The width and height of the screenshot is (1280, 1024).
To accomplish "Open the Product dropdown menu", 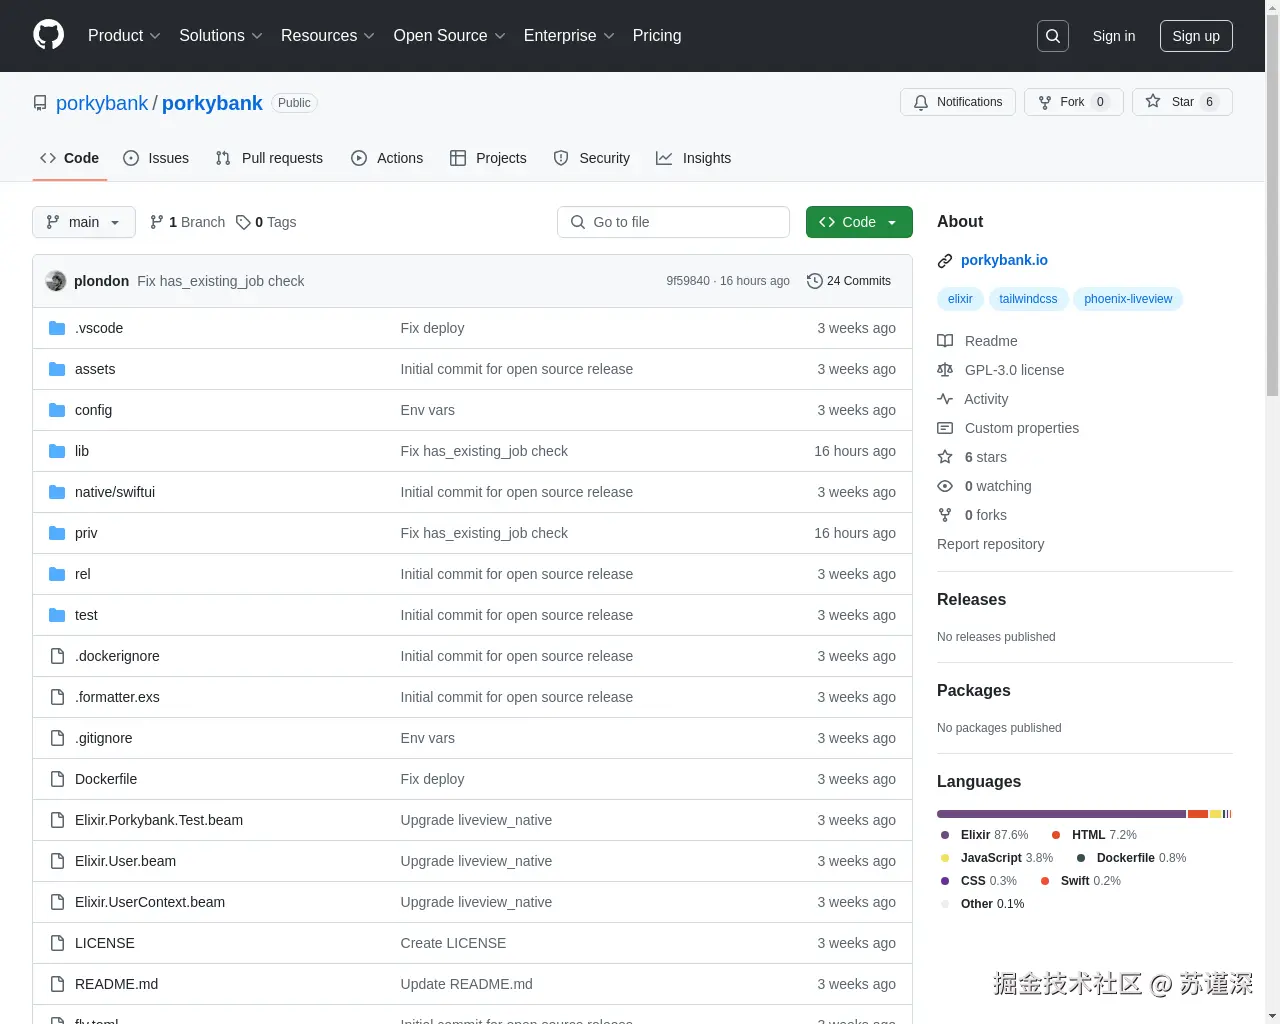I will [x=124, y=36].
